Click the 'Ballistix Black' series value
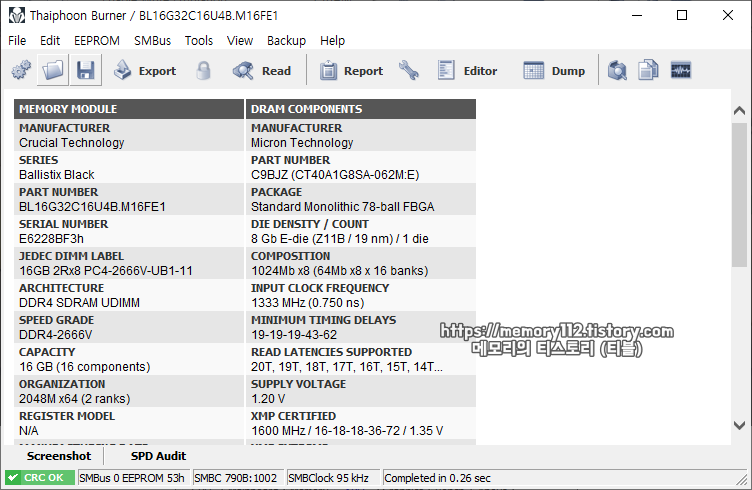Screen dimensions: 752x490 [57, 175]
